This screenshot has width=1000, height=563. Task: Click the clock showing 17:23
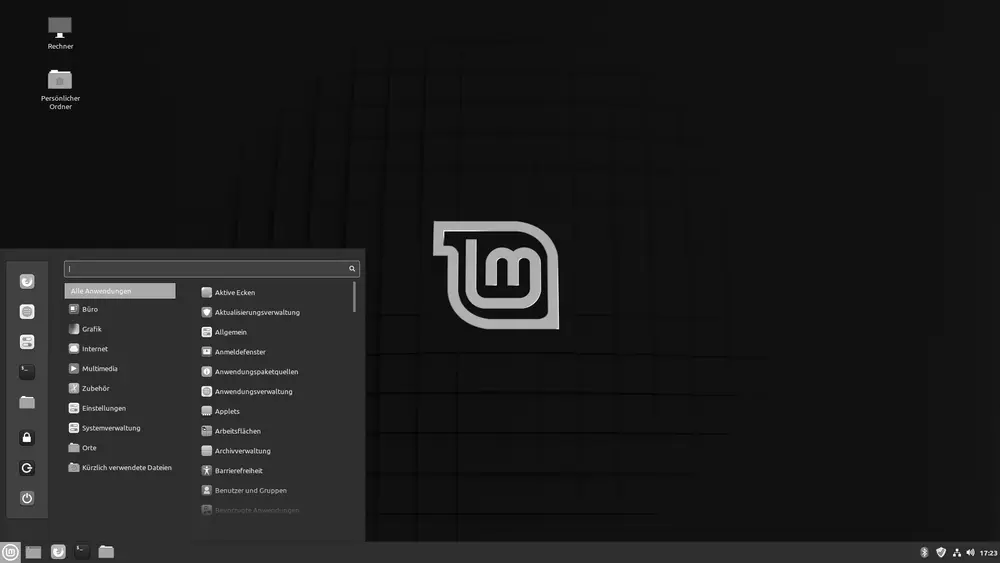989,553
